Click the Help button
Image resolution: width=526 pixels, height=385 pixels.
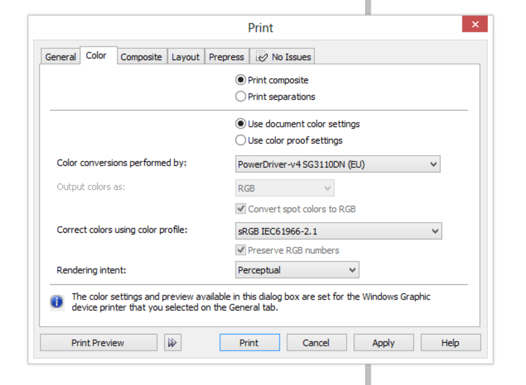pos(451,342)
